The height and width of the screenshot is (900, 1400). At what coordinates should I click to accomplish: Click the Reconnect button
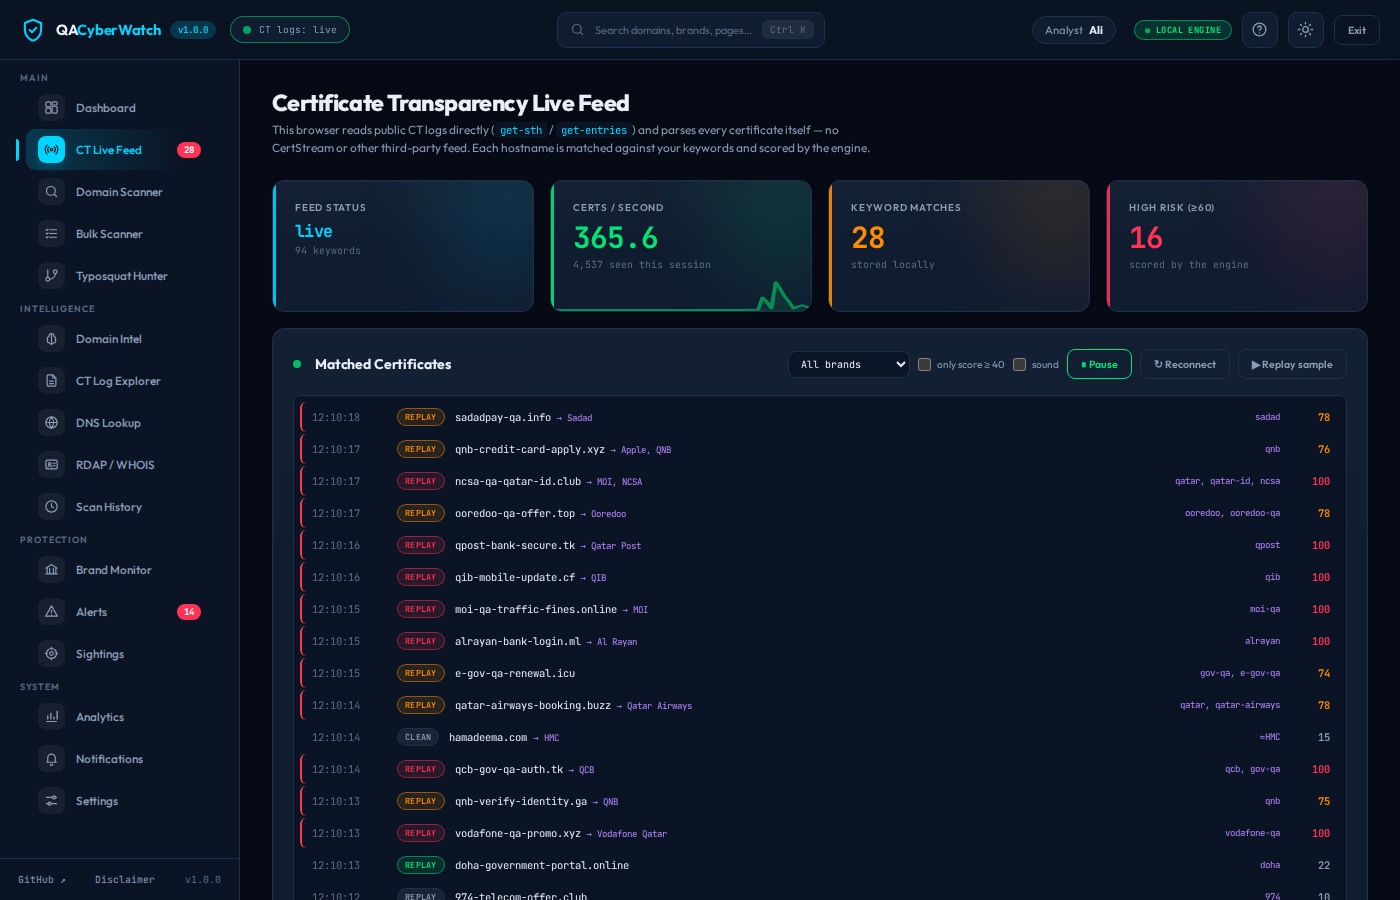[1185, 365]
